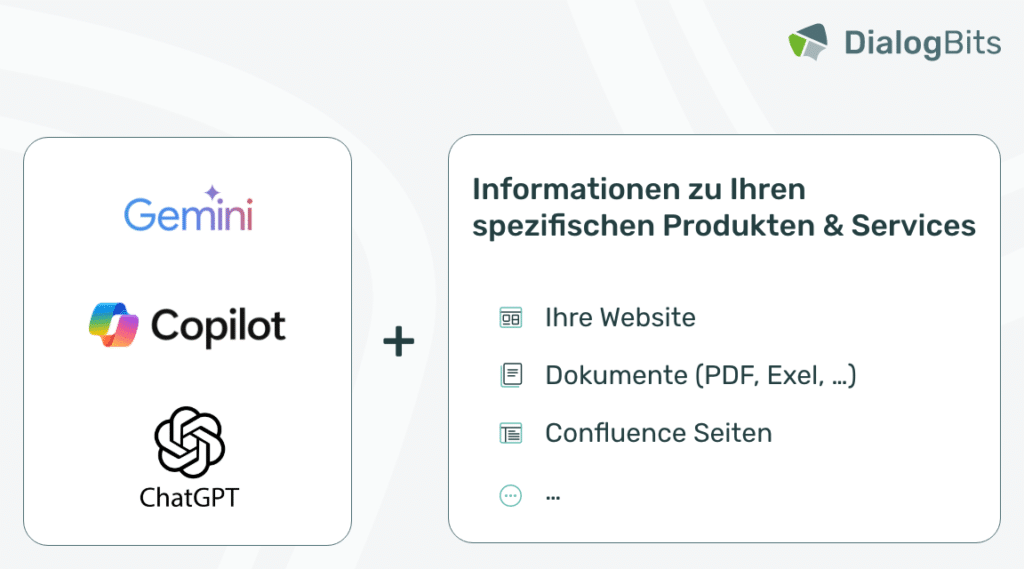Click the spezifischen Produkten & Services line
1024x569 pixels.
pyautogui.click(x=724, y=226)
